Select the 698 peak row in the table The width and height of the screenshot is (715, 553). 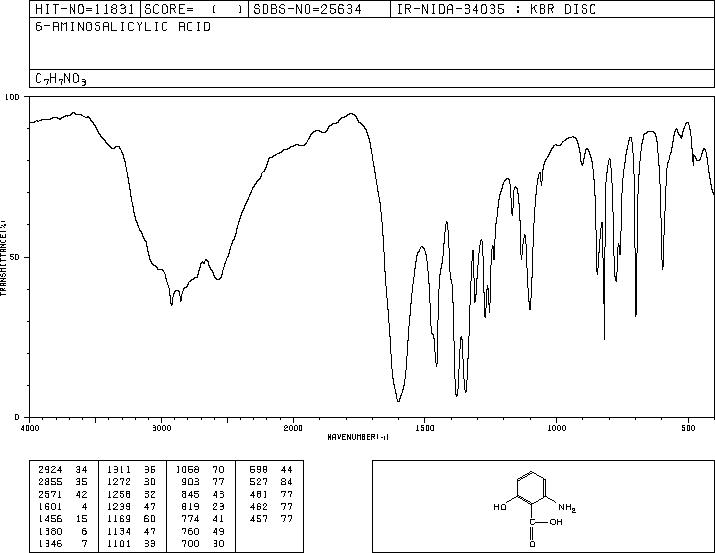point(271,470)
